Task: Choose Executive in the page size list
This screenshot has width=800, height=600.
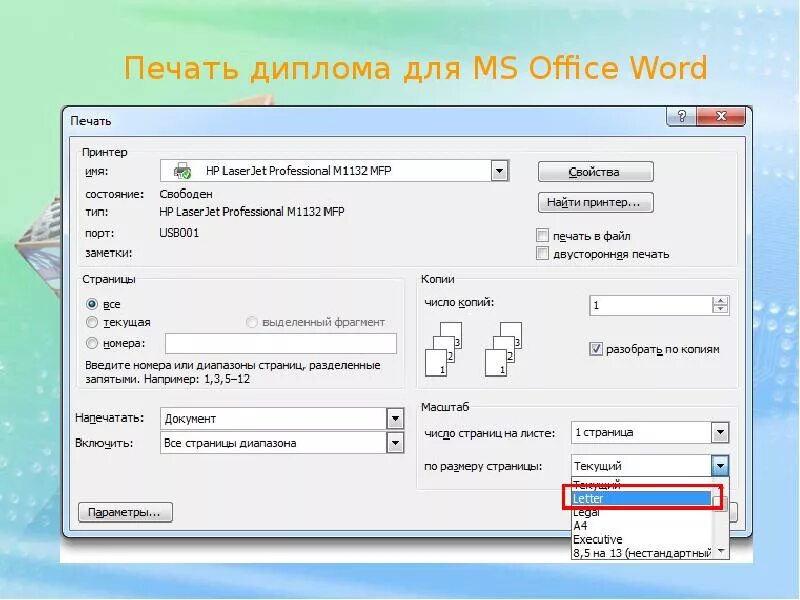Action: [x=642, y=539]
